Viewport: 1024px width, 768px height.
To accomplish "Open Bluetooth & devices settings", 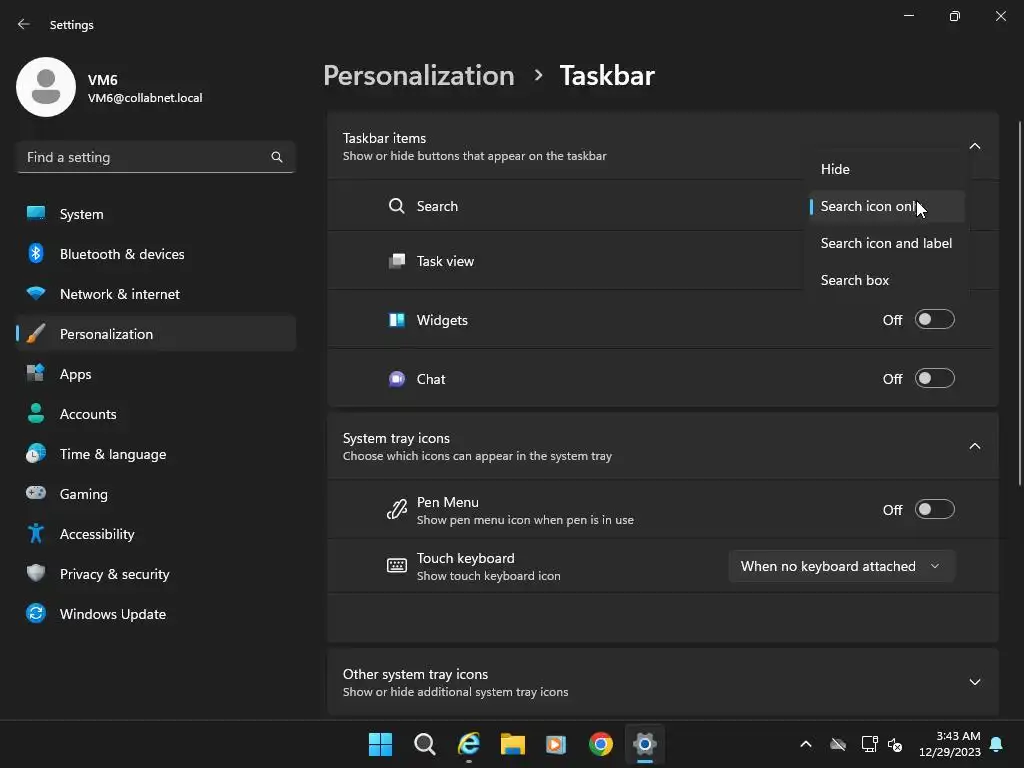I will [156, 254].
